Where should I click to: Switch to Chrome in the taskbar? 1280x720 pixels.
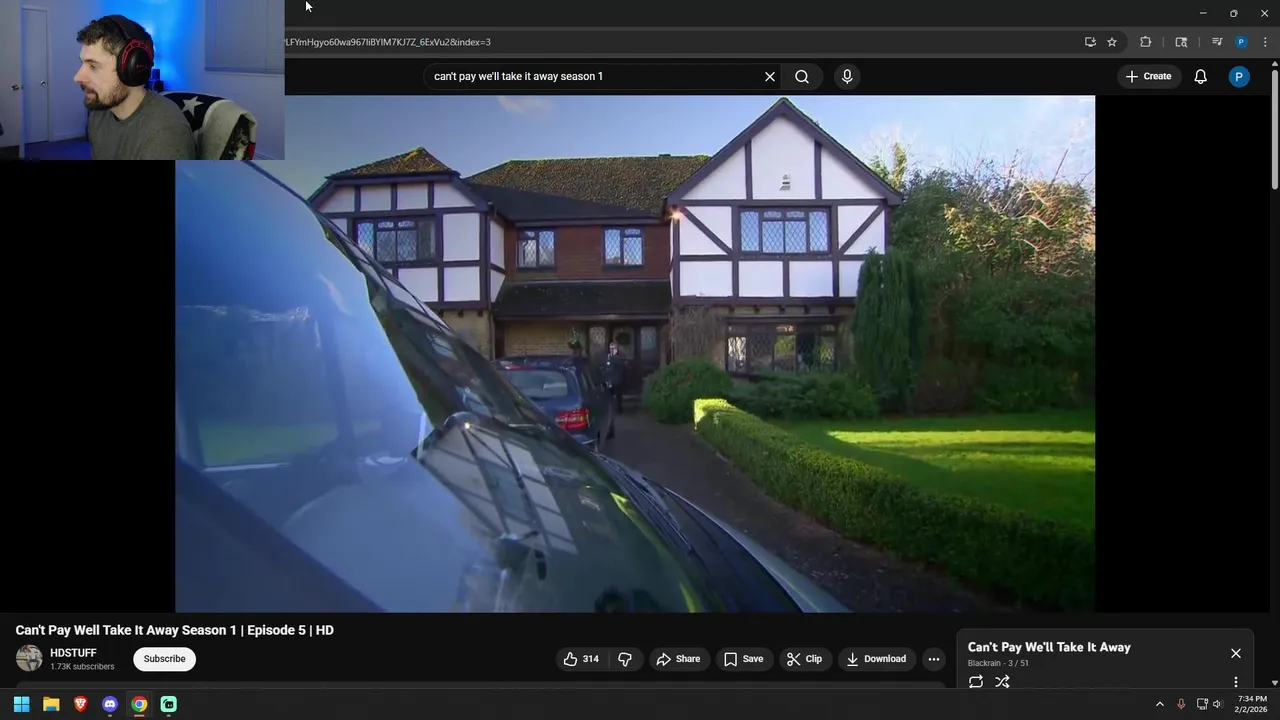click(x=139, y=704)
